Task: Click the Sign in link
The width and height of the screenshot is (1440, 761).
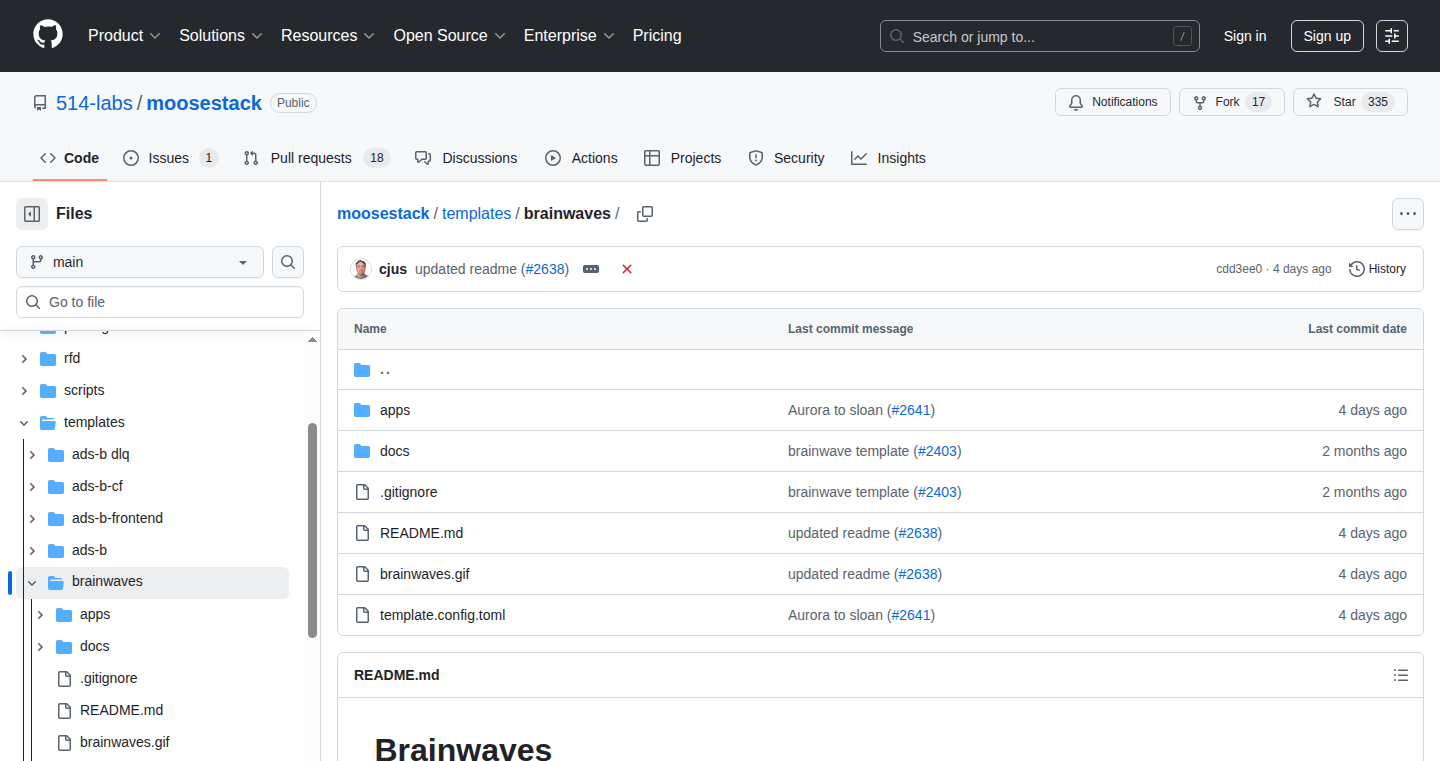Action: click(x=1245, y=36)
